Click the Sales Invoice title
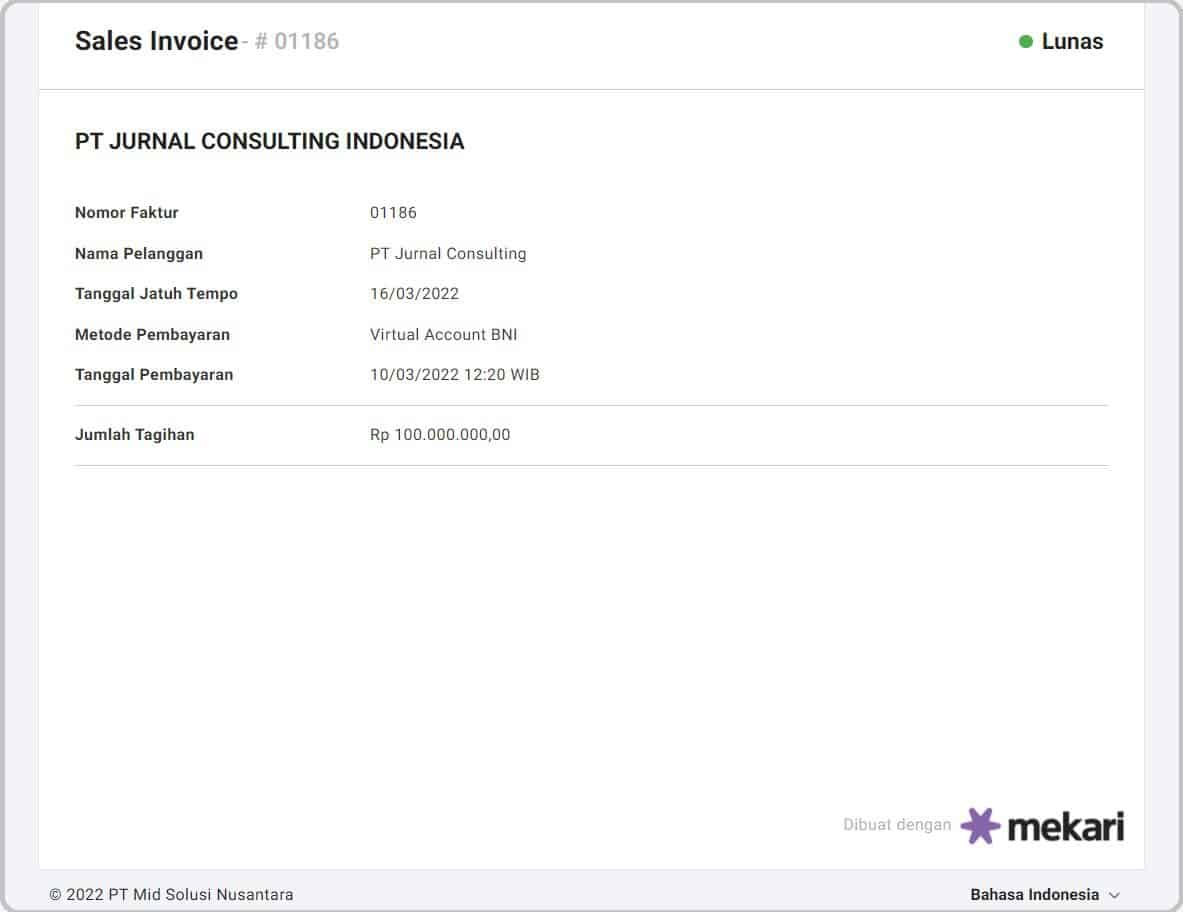 coord(156,41)
